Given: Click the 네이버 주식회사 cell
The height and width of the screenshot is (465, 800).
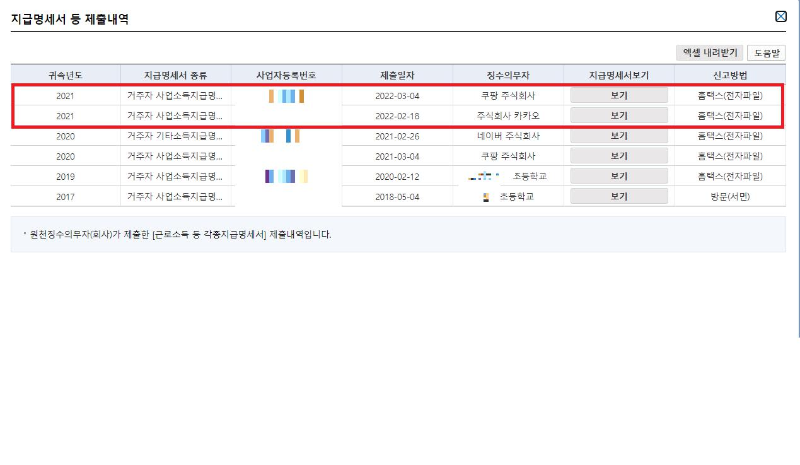Looking at the screenshot, I should (508, 136).
